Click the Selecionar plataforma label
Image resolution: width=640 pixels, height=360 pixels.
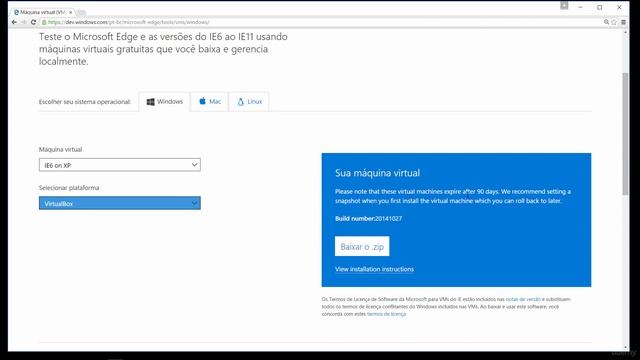tap(69, 188)
